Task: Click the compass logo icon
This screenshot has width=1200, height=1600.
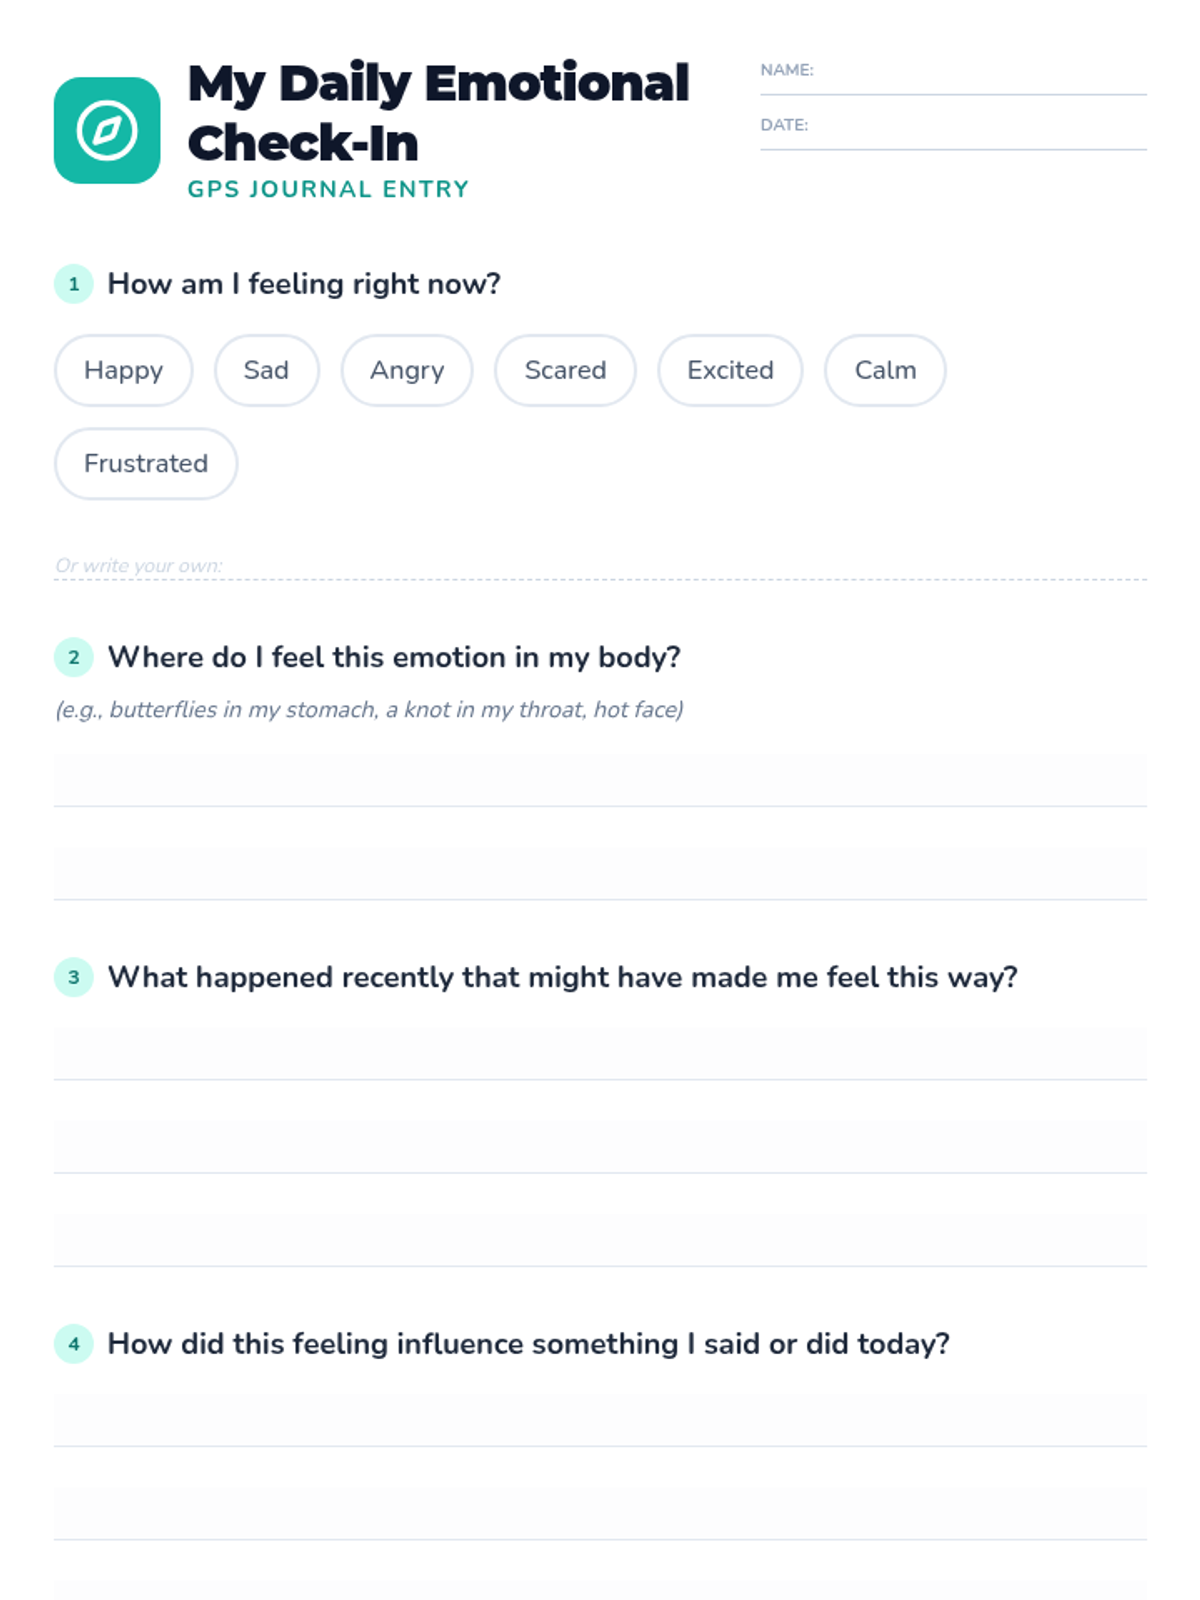Action: pos(107,131)
